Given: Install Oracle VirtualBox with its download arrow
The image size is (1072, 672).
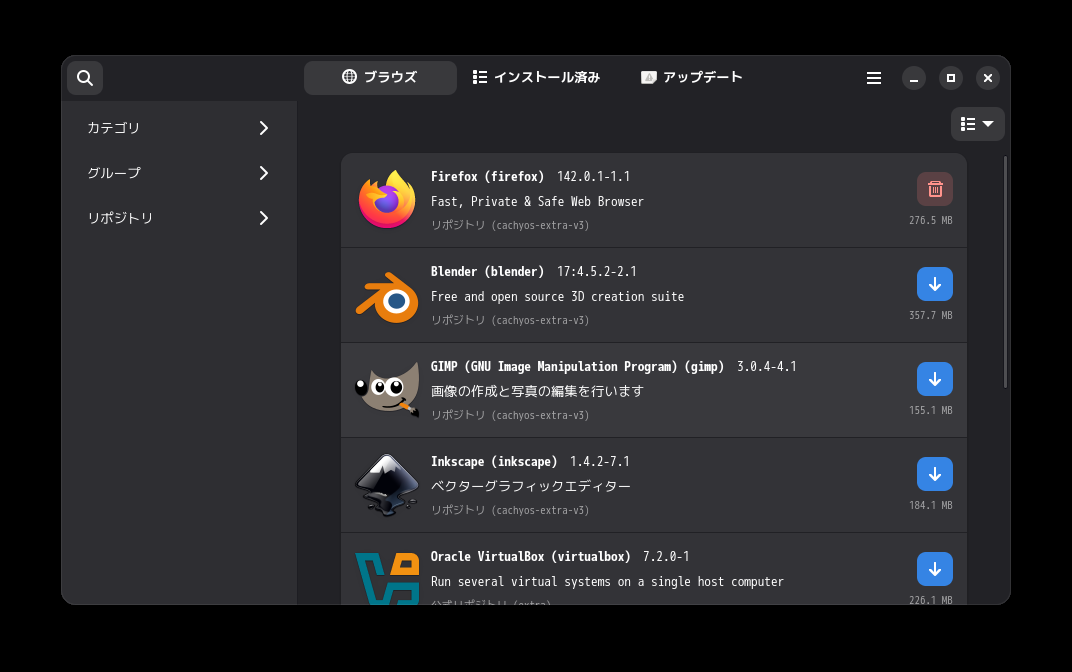Looking at the screenshot, I should pyautogui.click(x=935, y=569).
